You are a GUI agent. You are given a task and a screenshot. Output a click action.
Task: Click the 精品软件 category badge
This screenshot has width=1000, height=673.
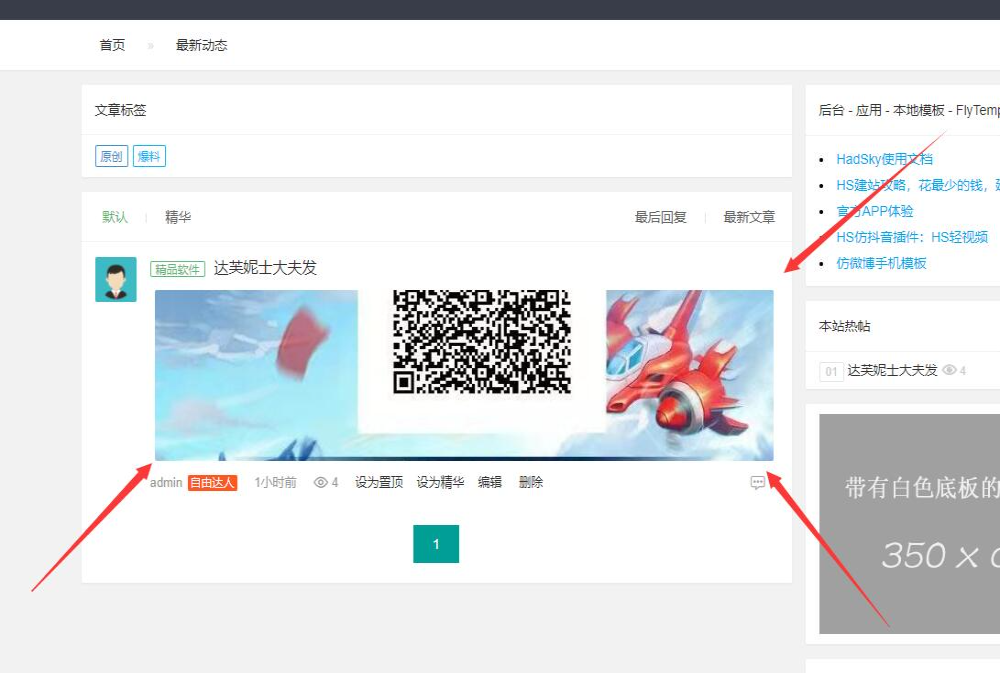(x=177, y=269)
